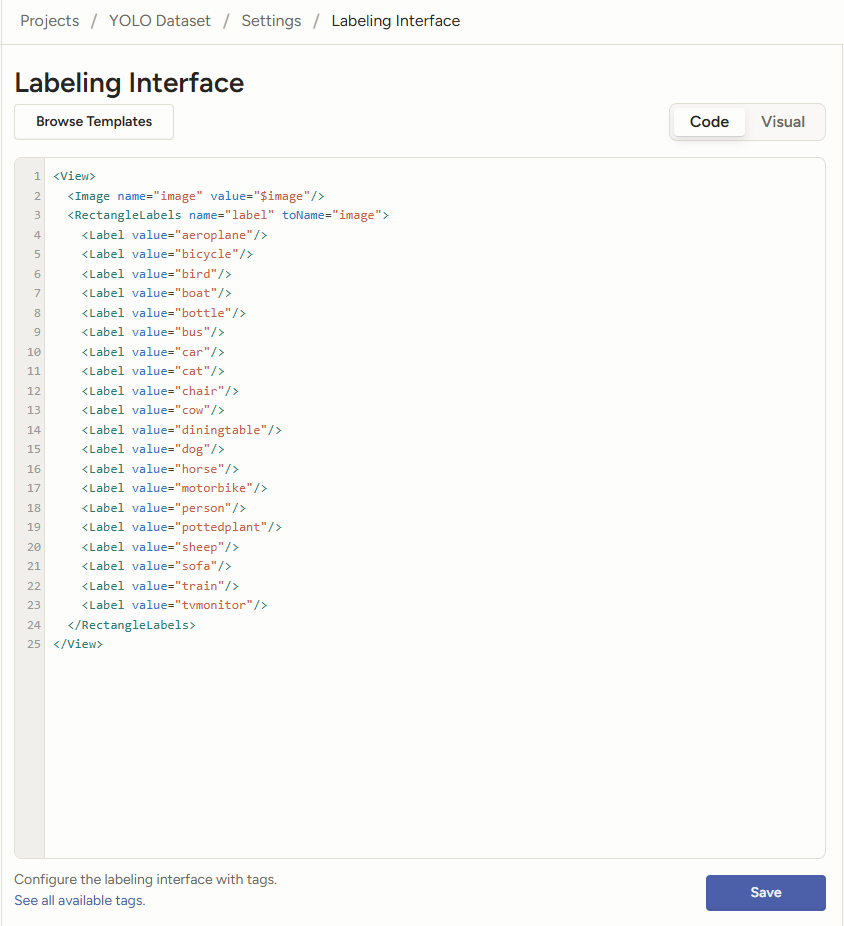This screenshot has width=844, height=926.
Task: Place cursor on the person label line
Action: point(164,508)
